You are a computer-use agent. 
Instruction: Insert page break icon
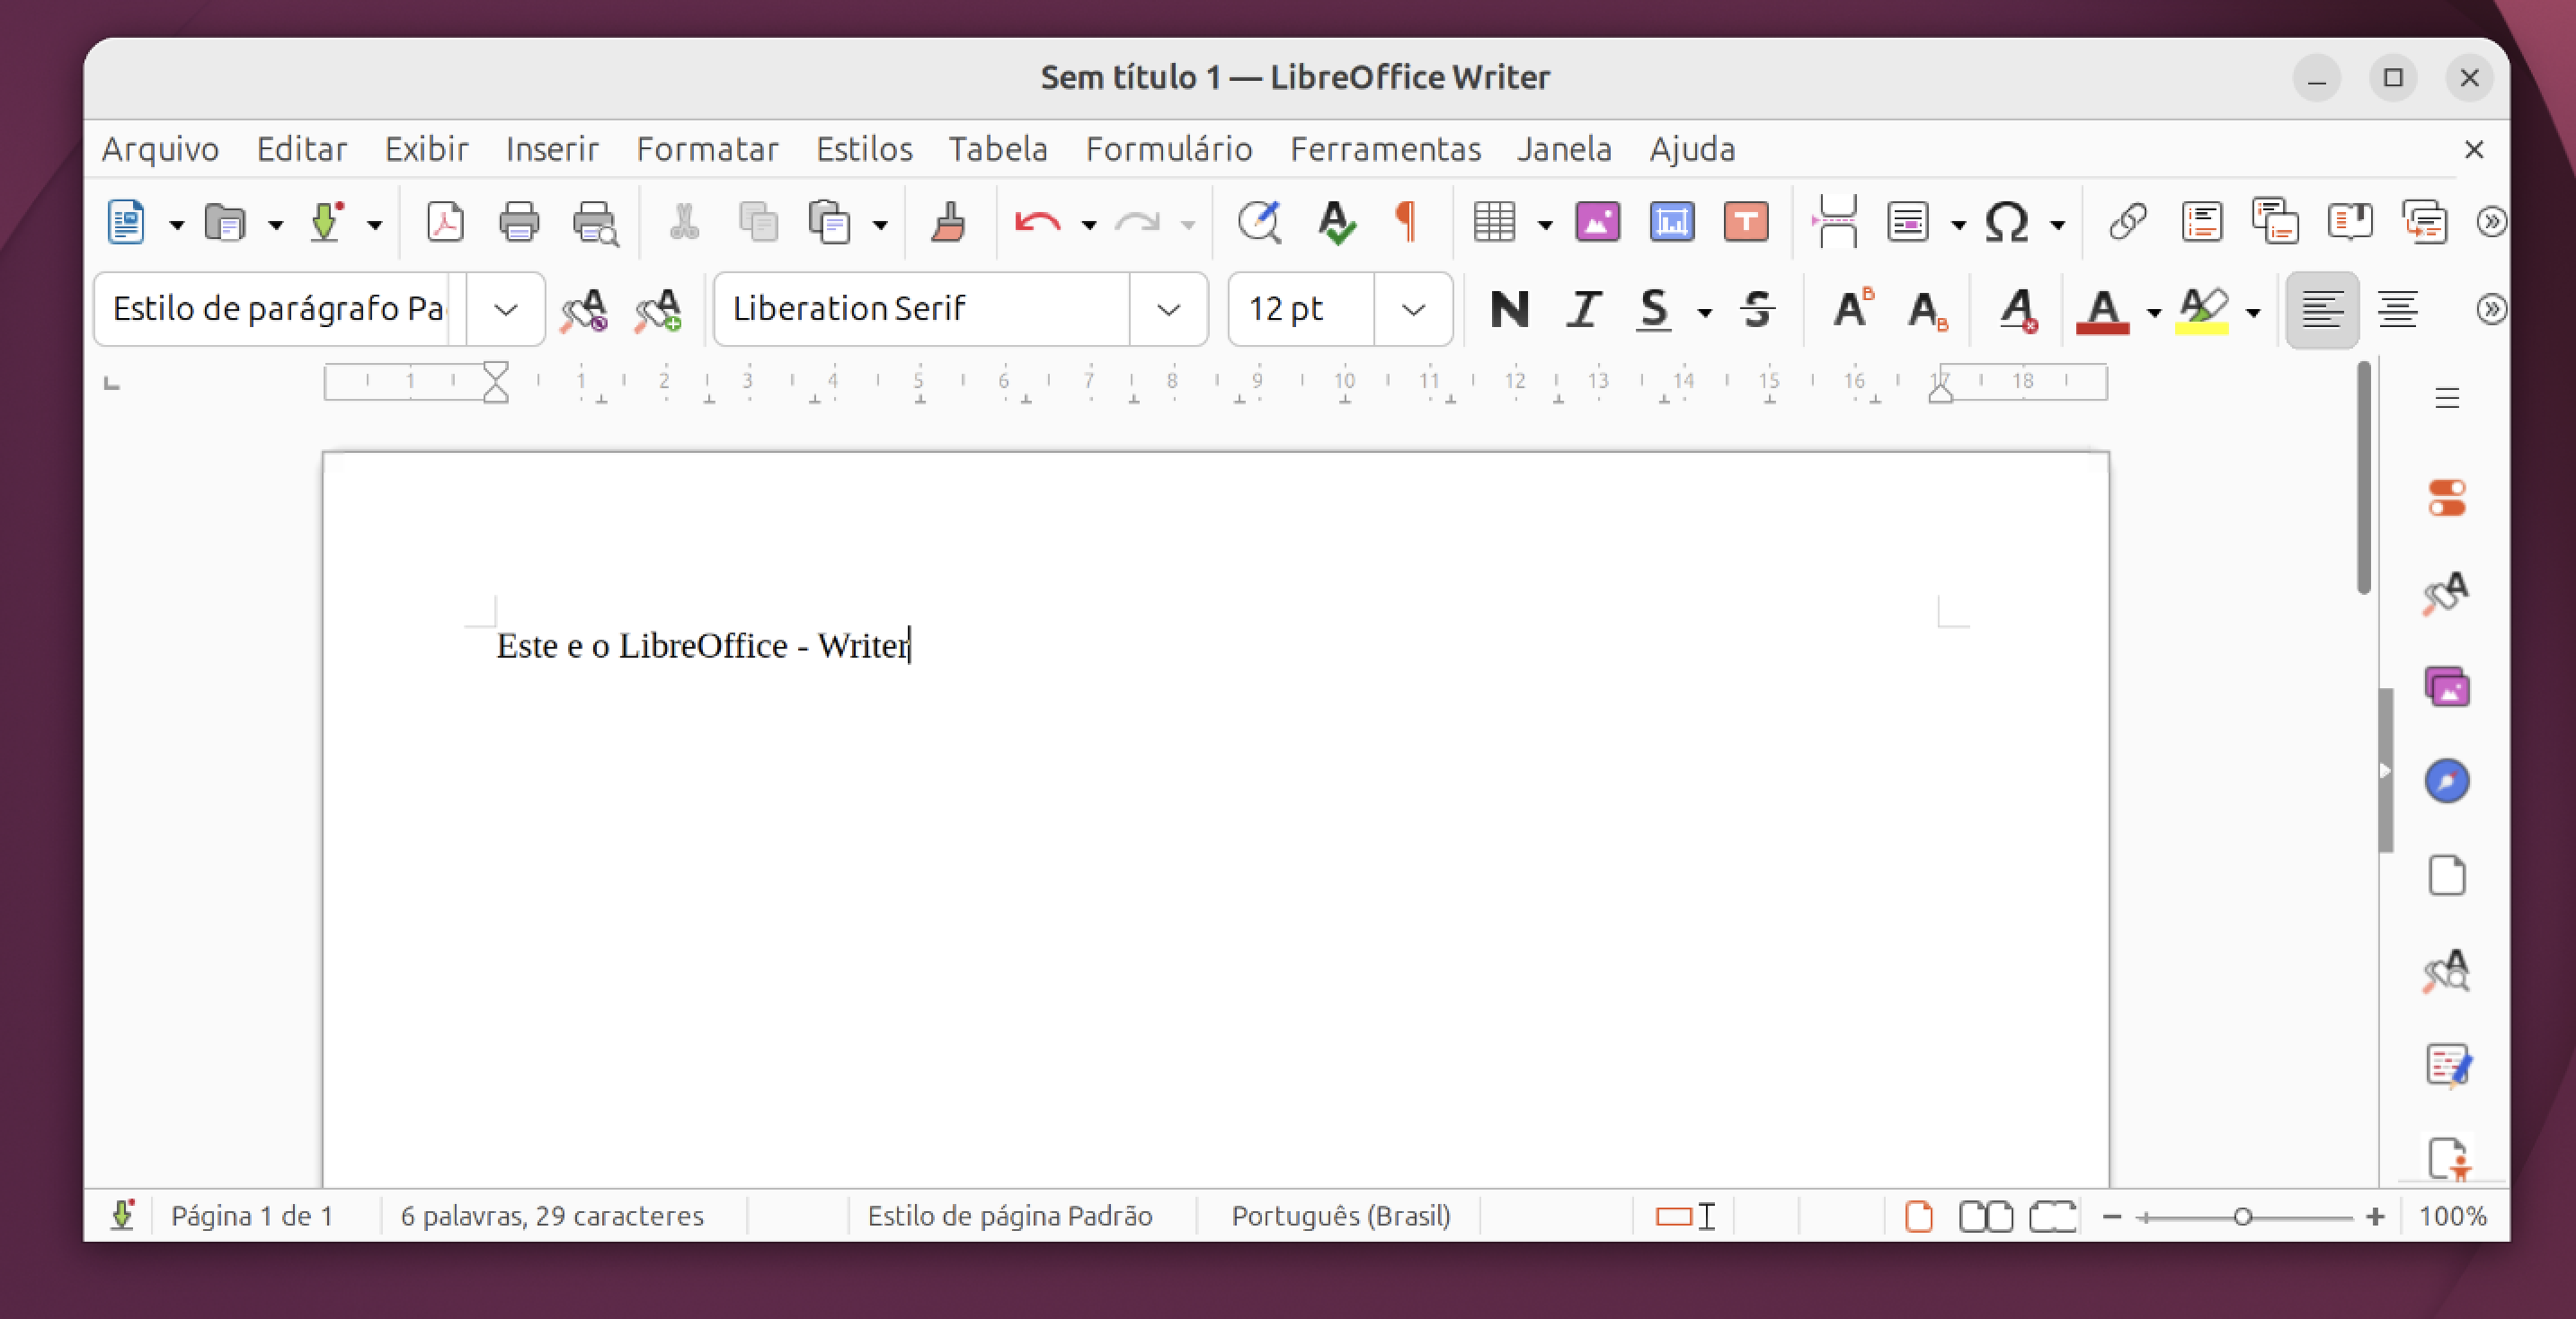click(x=1836, y=222)
